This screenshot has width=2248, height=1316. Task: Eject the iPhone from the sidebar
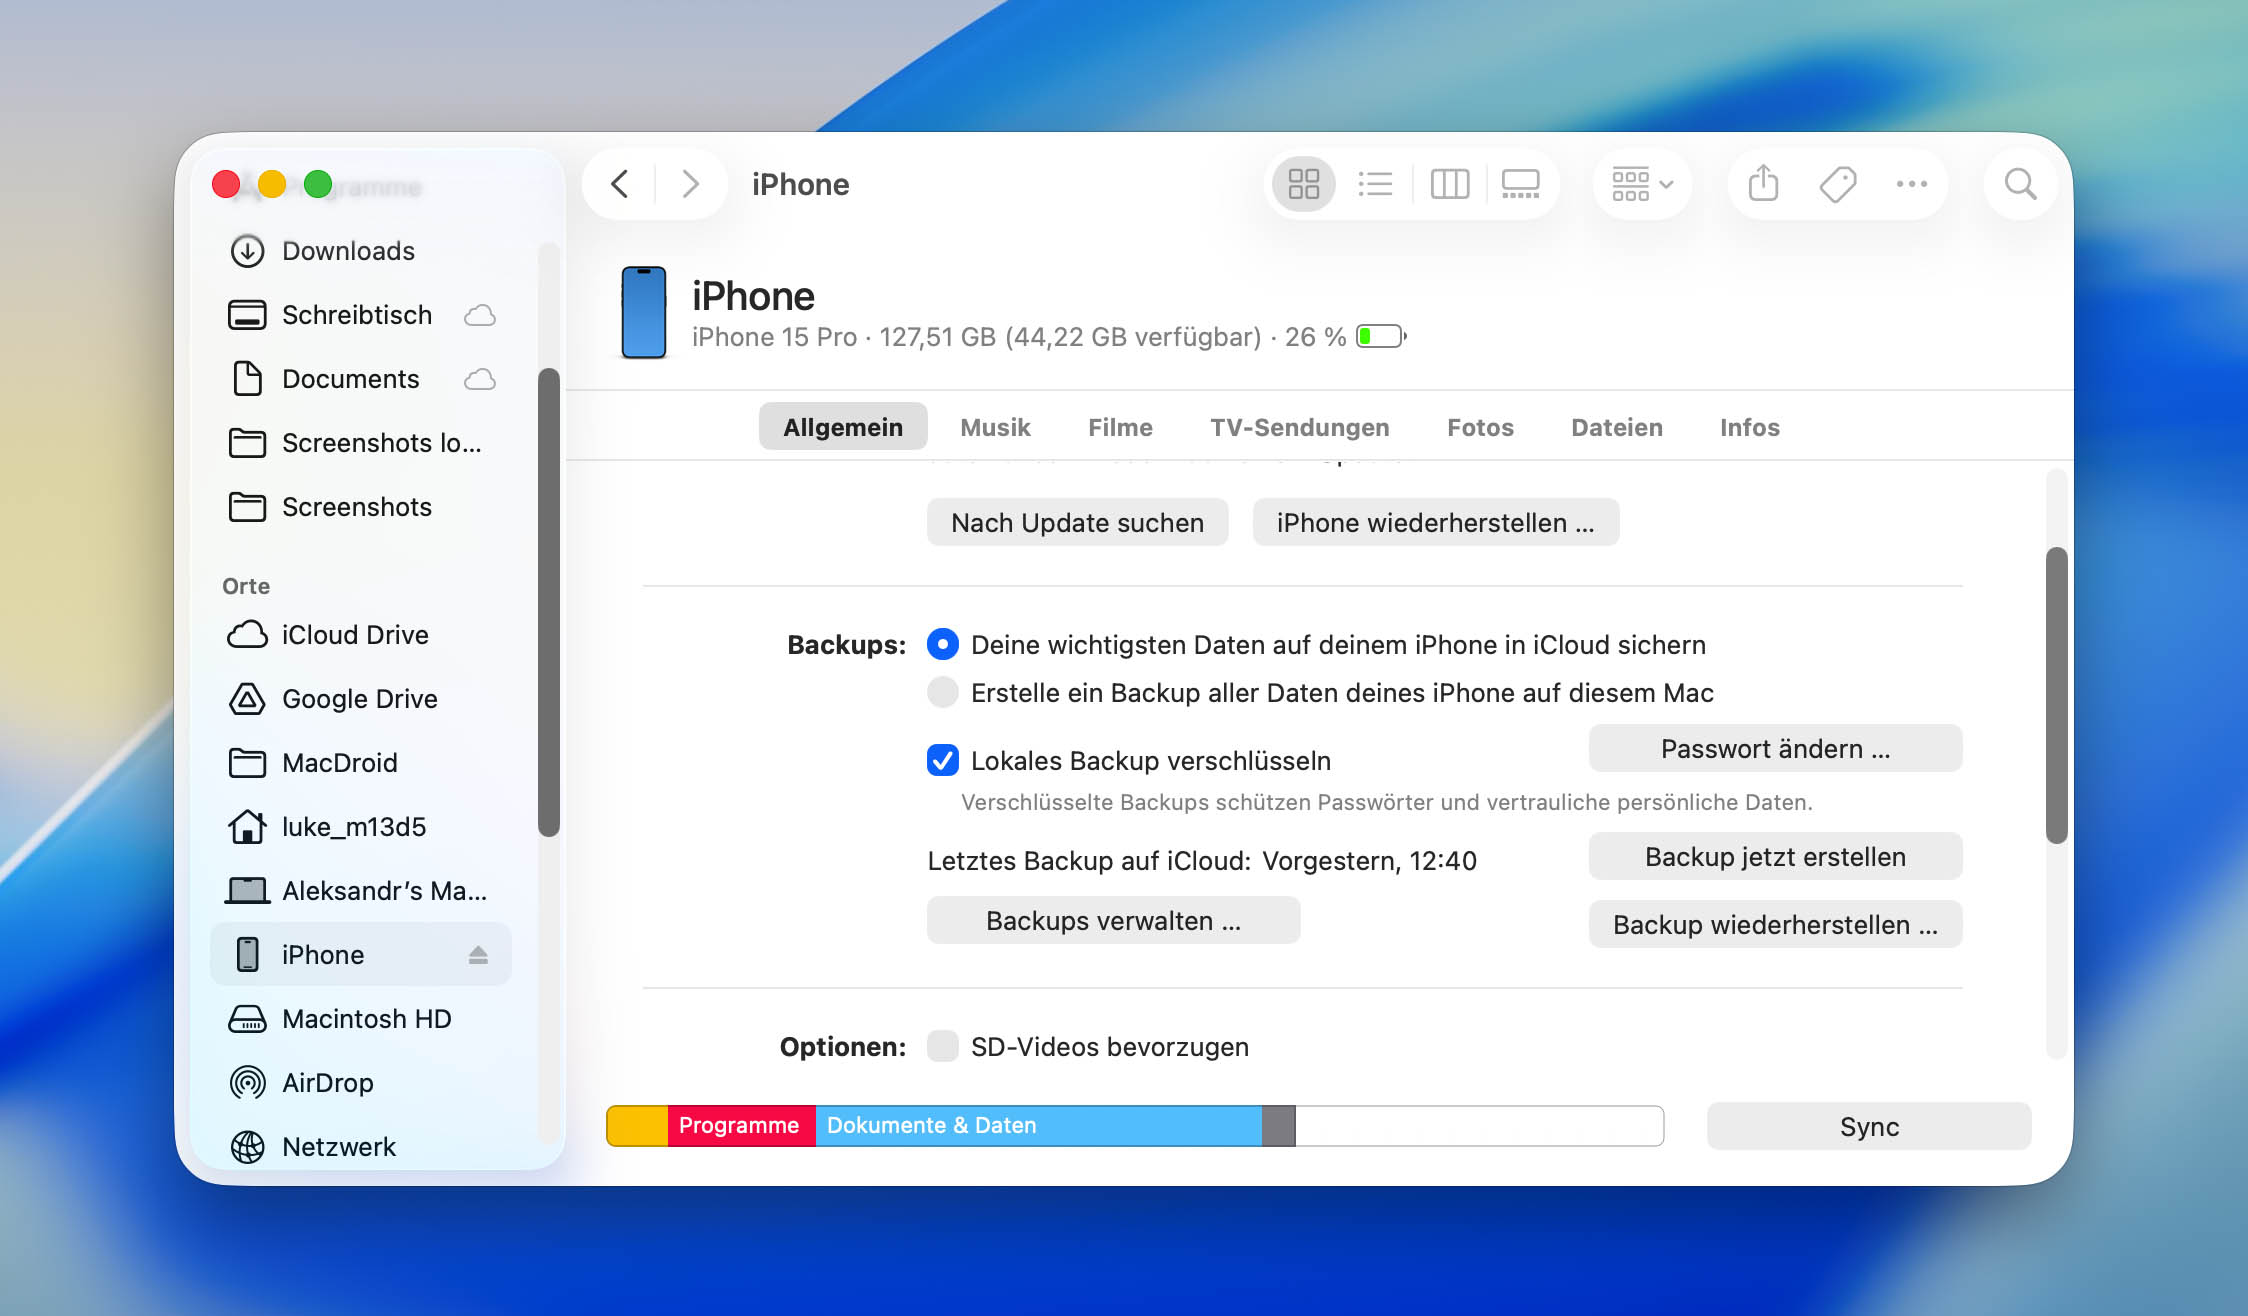[478, 955]
